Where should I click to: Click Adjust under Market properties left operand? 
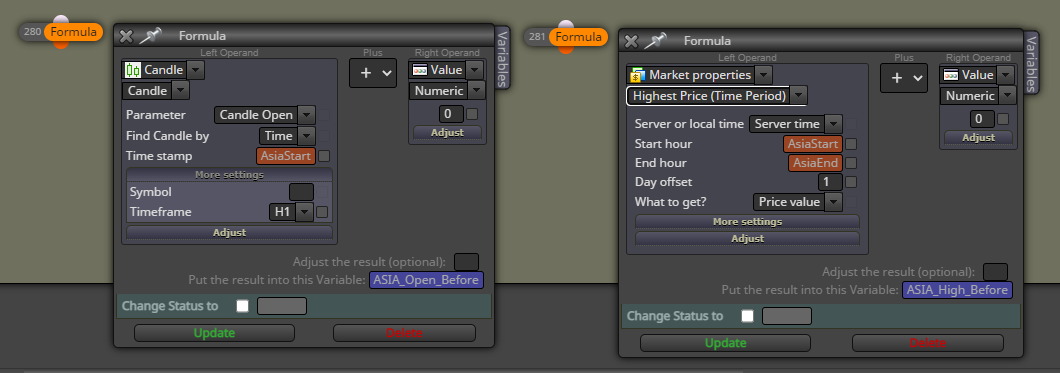coord(747,239)
